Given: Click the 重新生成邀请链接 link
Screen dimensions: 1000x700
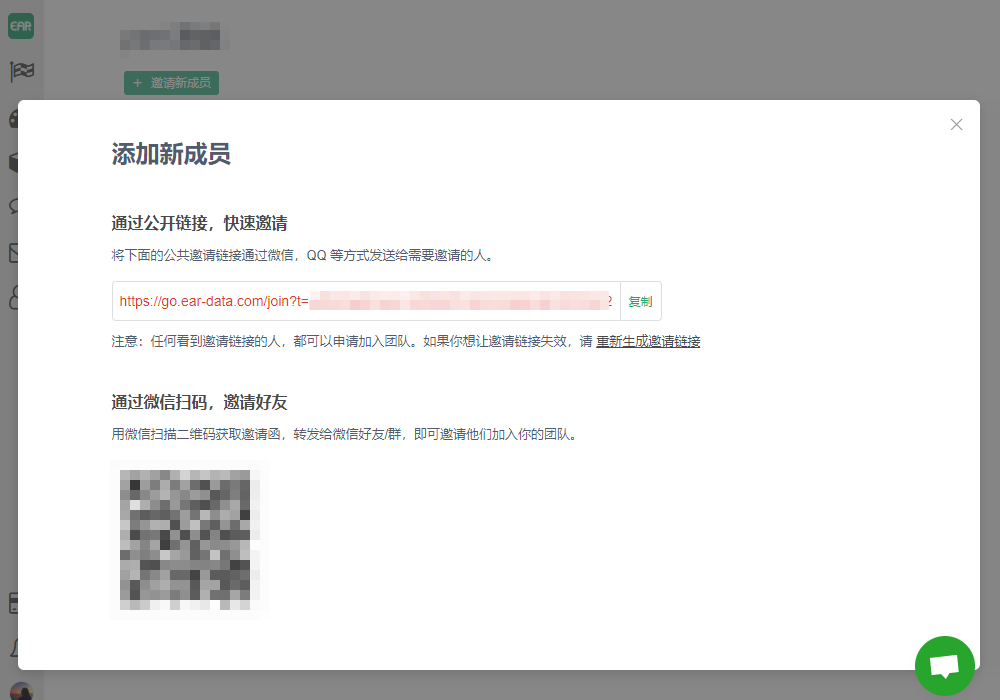Looking at the screenshot, I should click(648, 341).
